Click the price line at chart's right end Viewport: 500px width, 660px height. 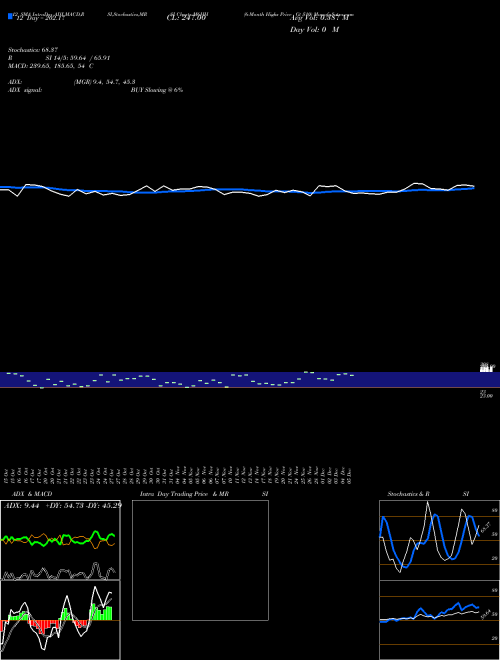tap(472, 186)
